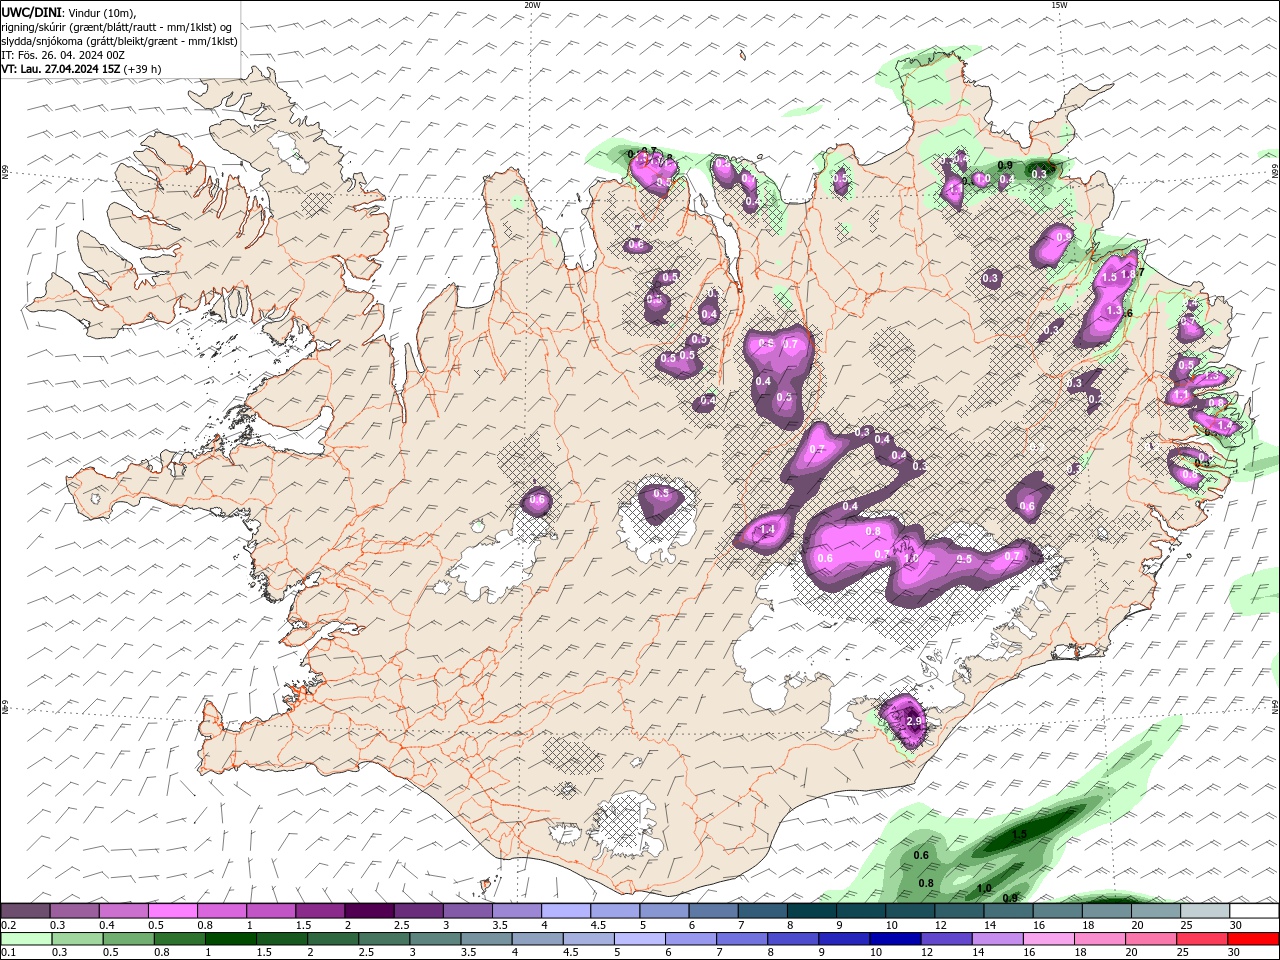
Task: Click black '1.0' value in offshore rain band
Action: pos(984,888)
